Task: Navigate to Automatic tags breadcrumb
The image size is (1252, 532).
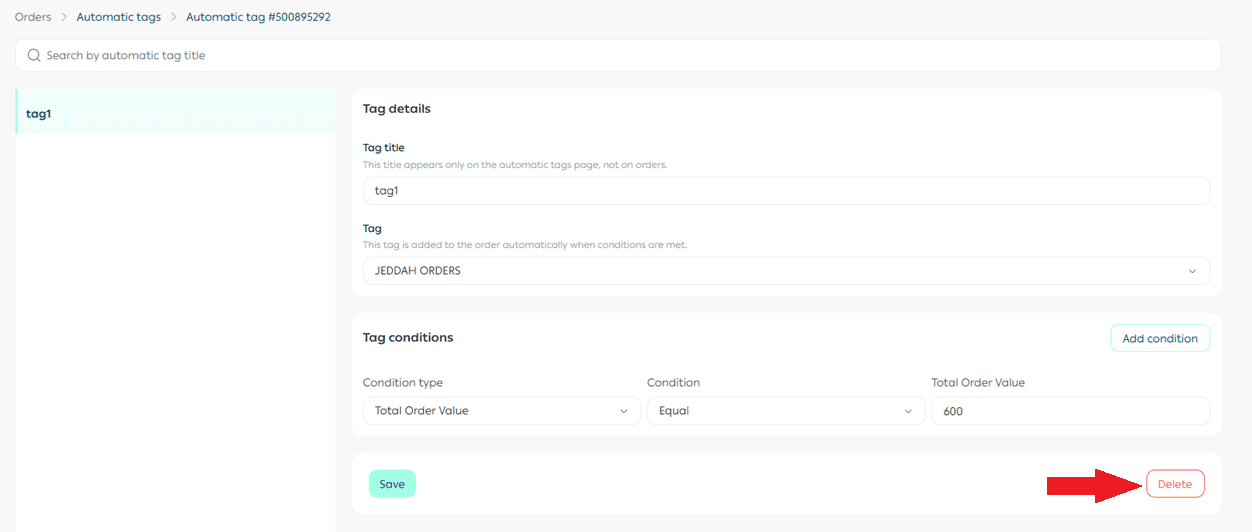Action: coord(118,17)
